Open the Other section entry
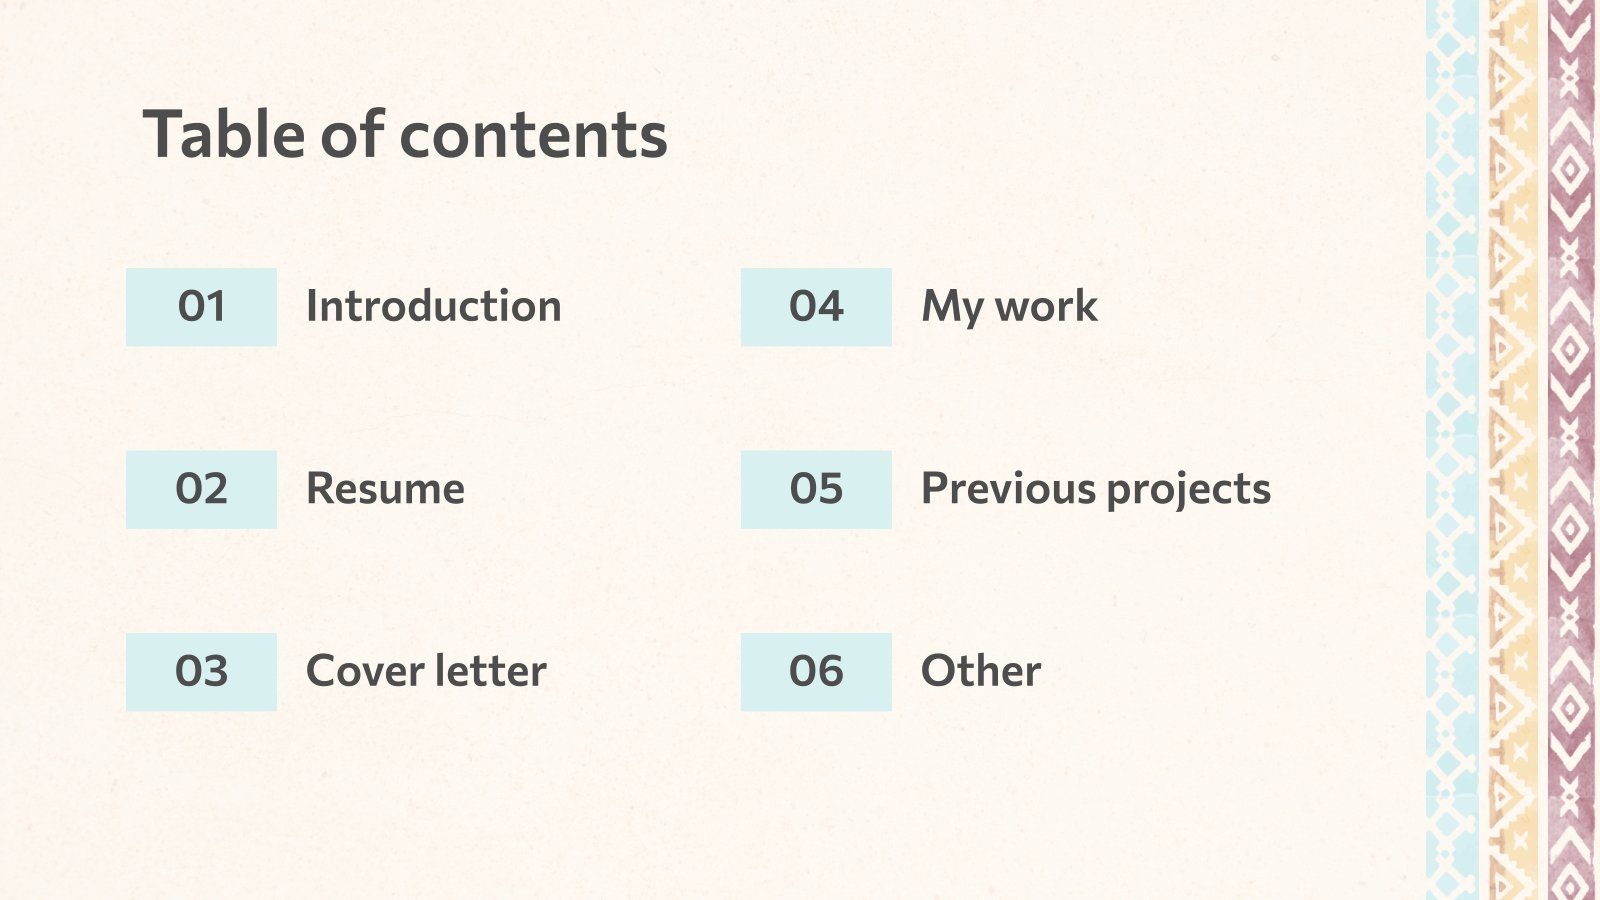 (980, 671)
